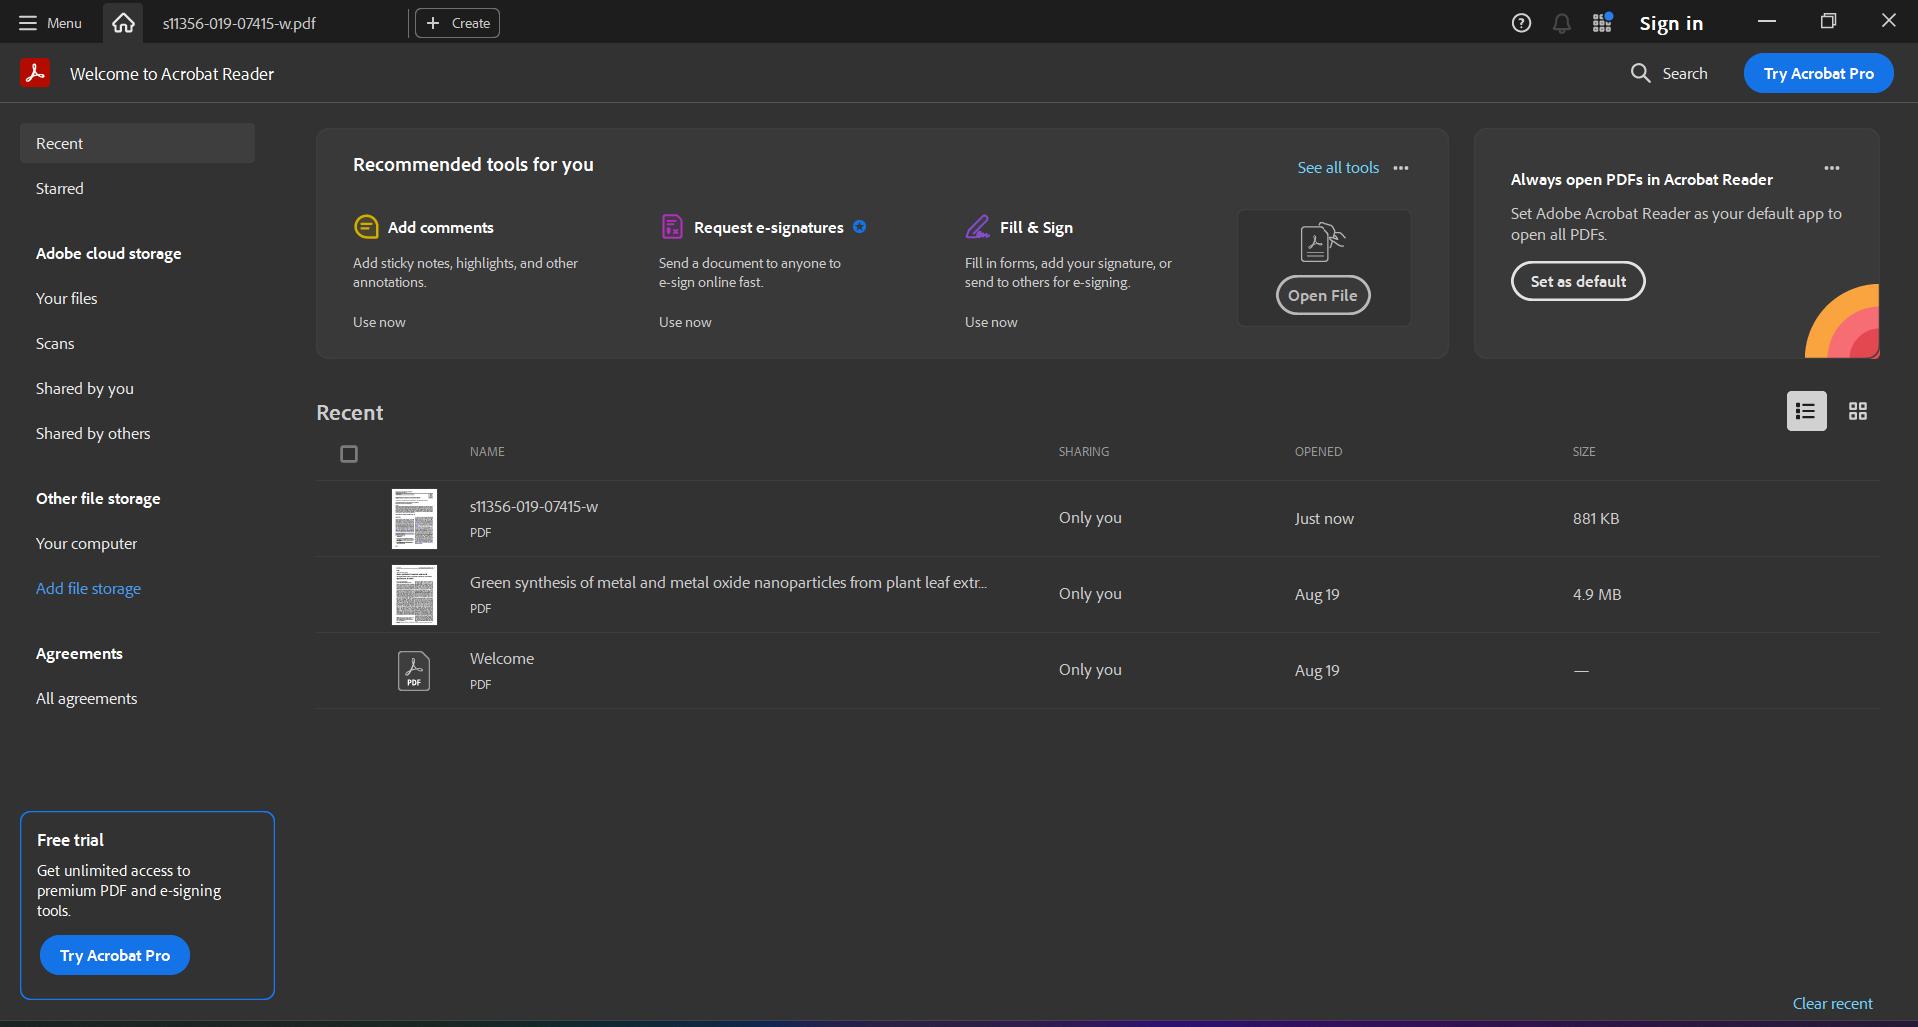Click the Create button

458,23
